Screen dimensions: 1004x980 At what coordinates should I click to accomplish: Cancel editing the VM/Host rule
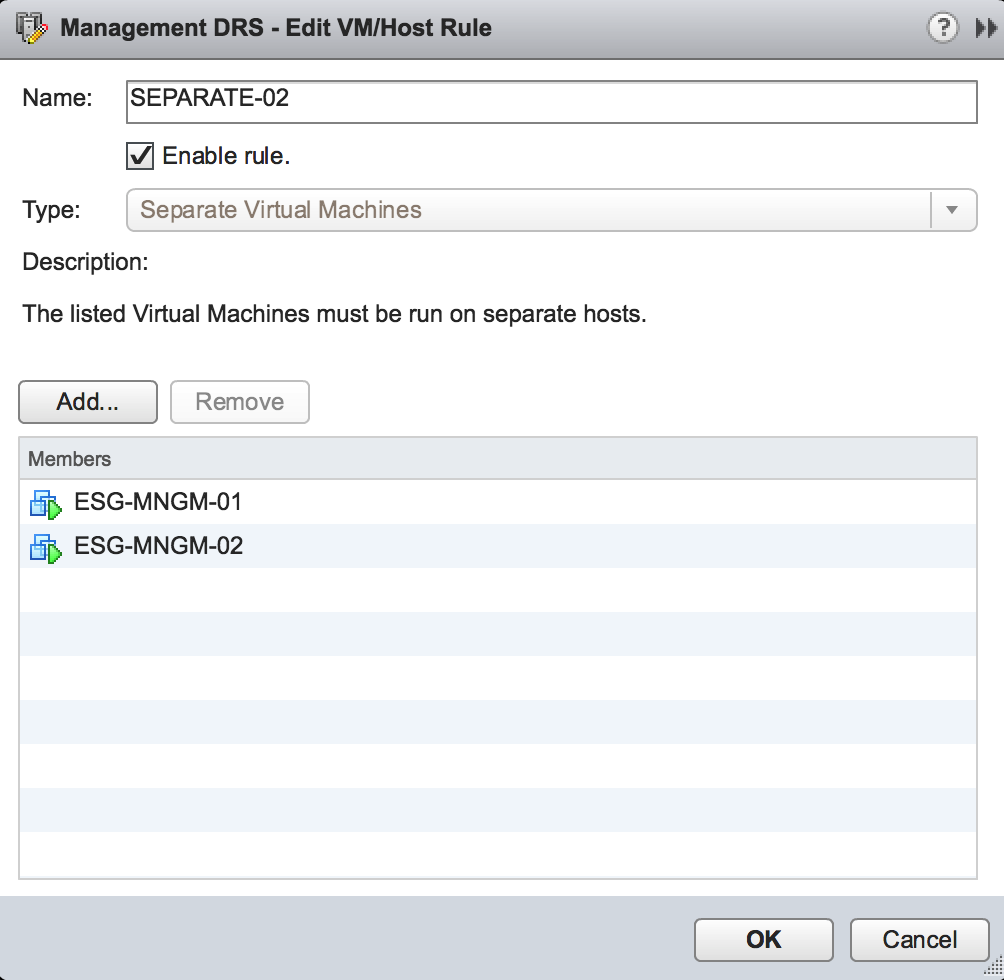(919, 939)
